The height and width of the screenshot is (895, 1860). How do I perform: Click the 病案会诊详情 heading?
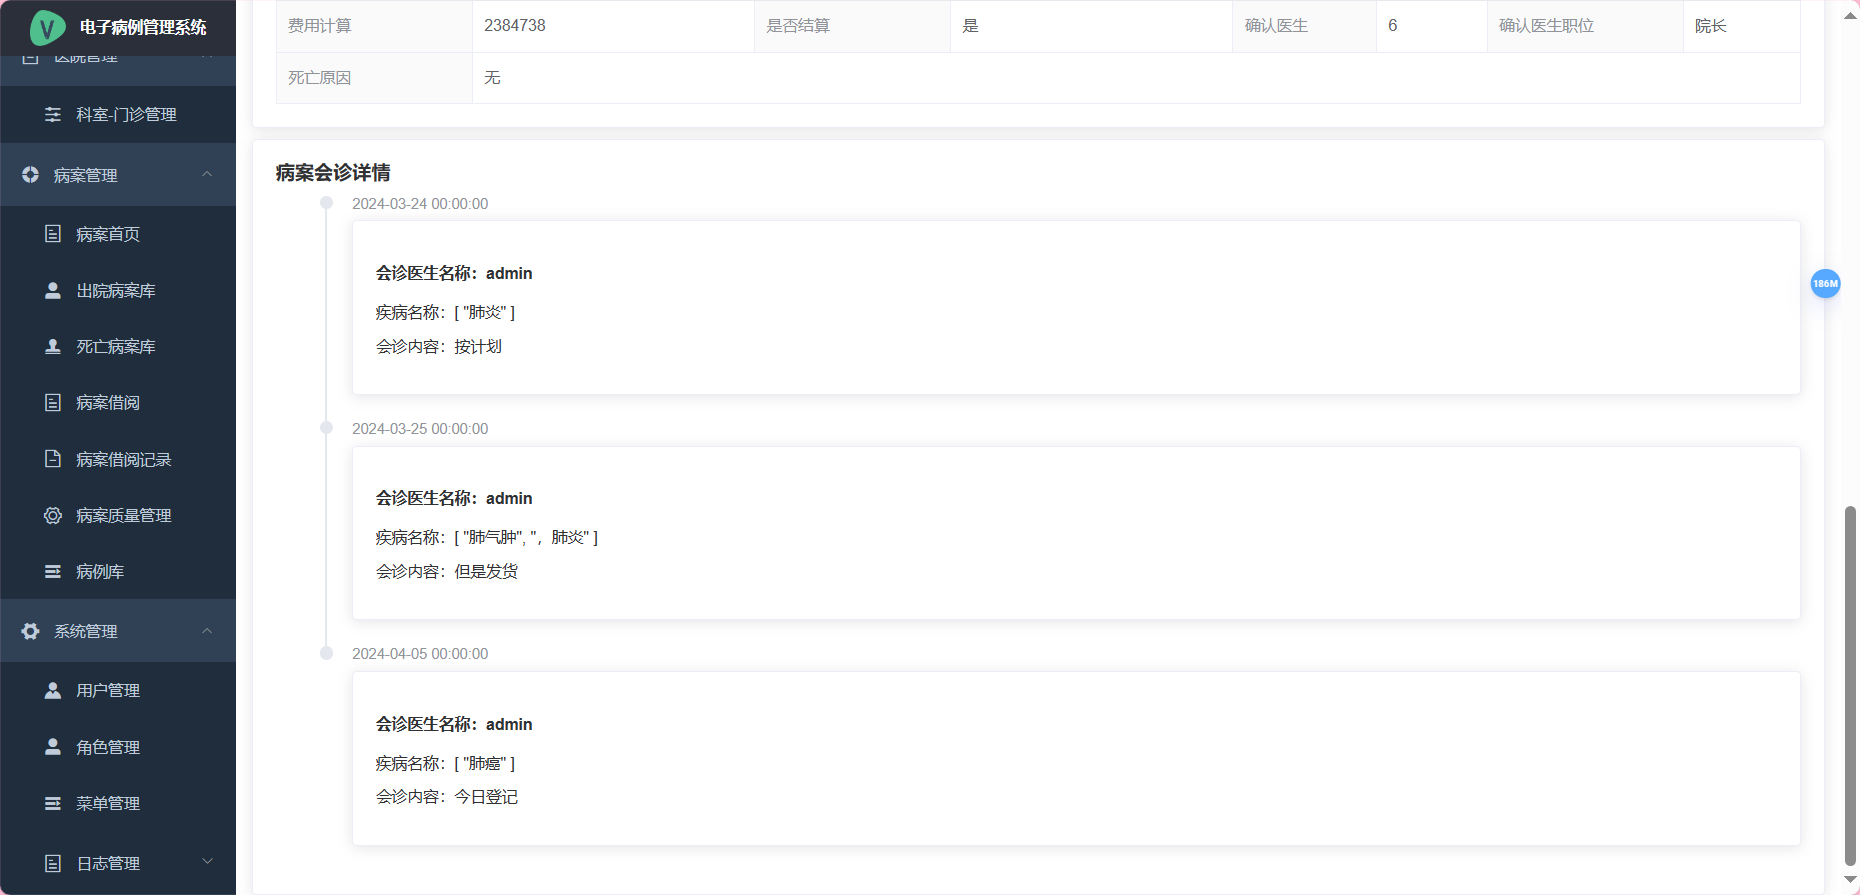(333, 173)
